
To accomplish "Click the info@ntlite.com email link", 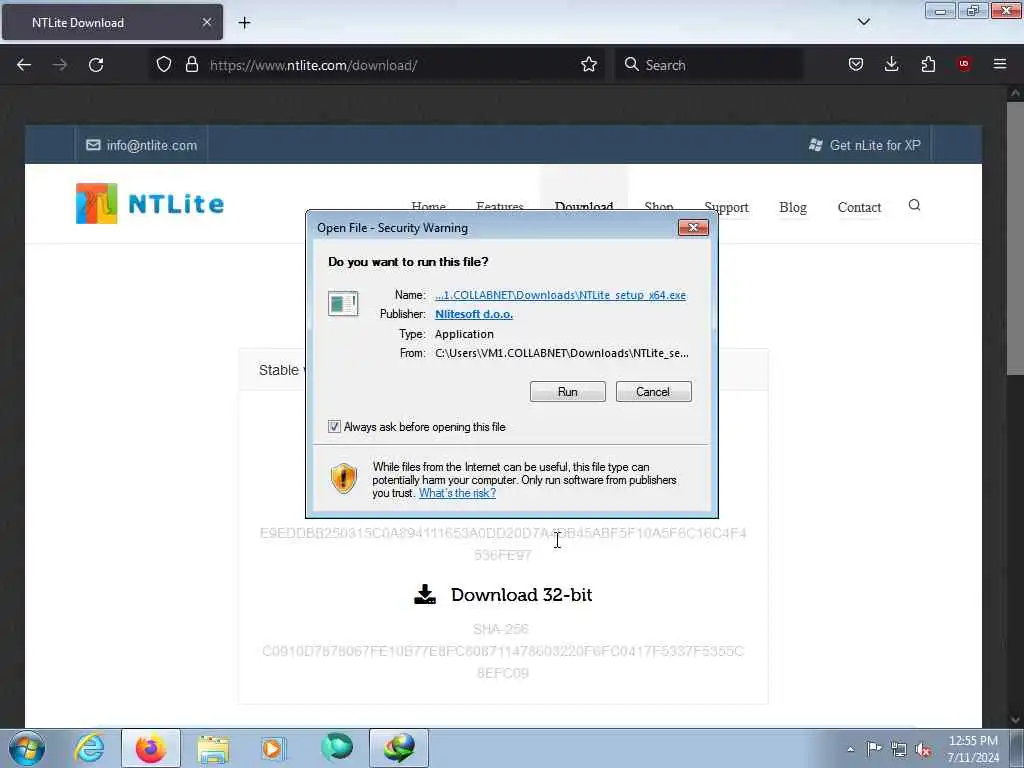I will (142, 145).
